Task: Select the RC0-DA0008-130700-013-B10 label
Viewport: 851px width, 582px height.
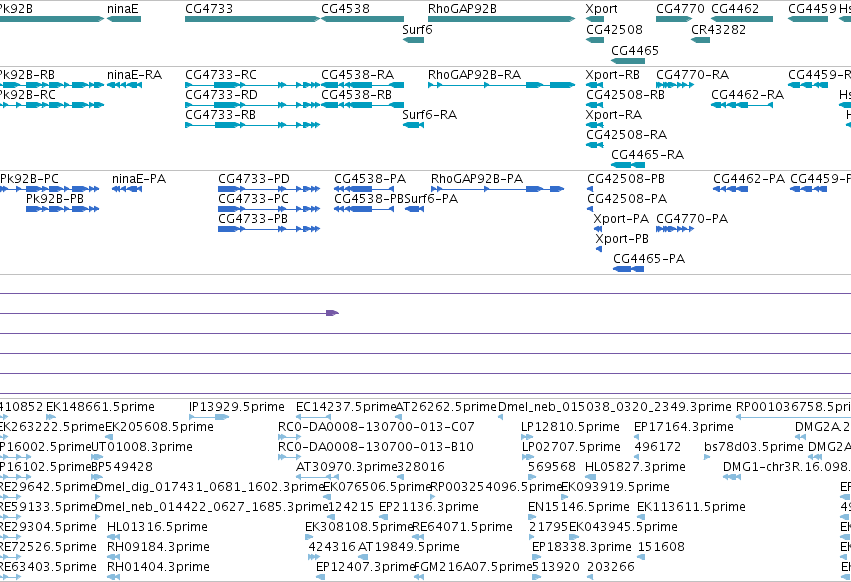Action: (376, 447)
